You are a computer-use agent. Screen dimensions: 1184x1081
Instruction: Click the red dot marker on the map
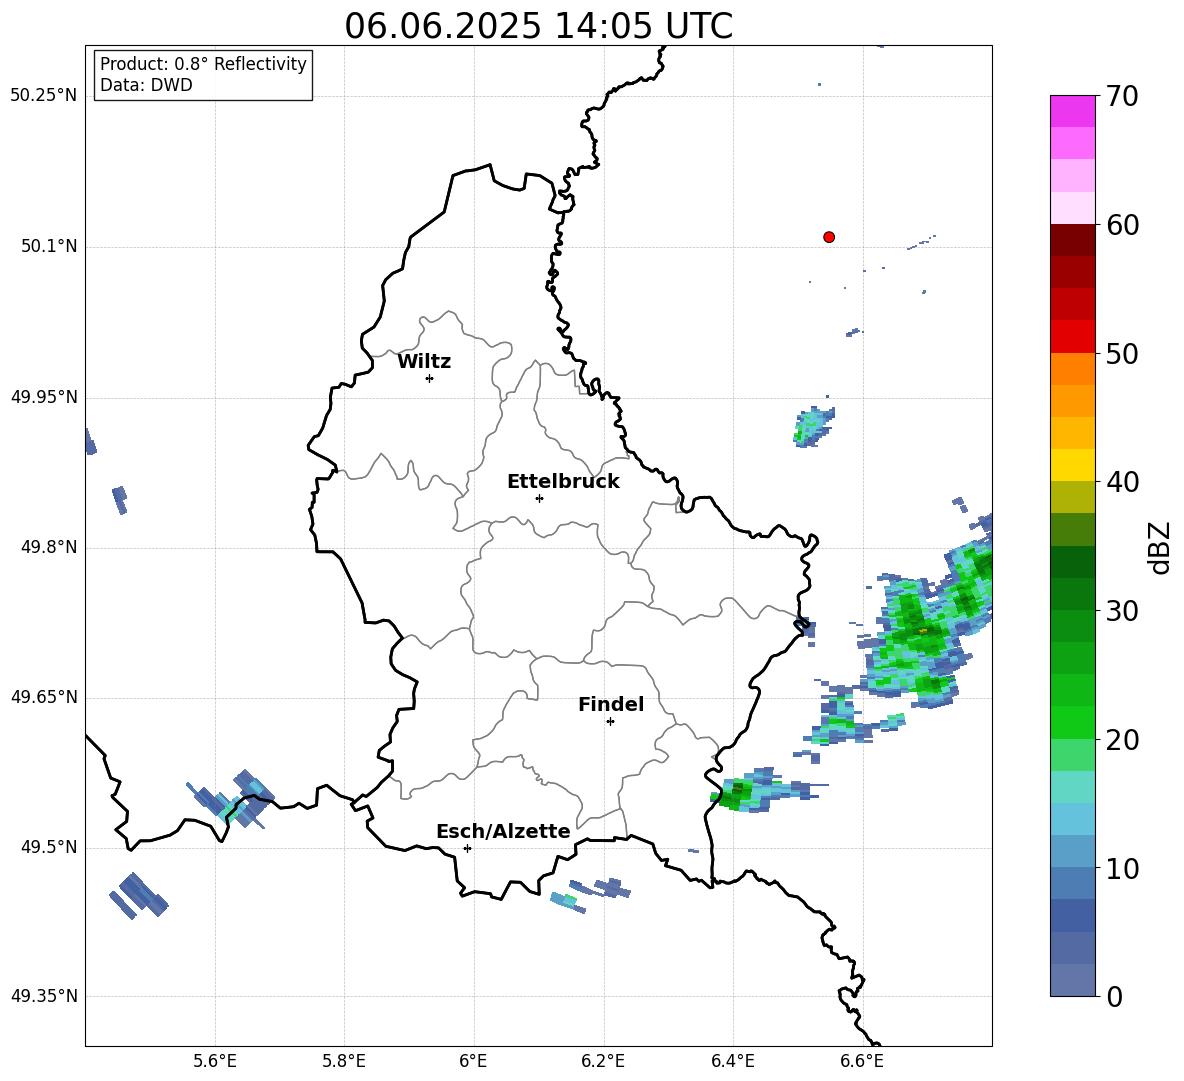coord(829,237)
